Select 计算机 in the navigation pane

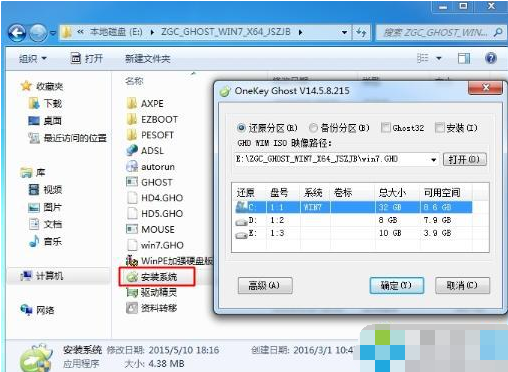tap(42, 276)
